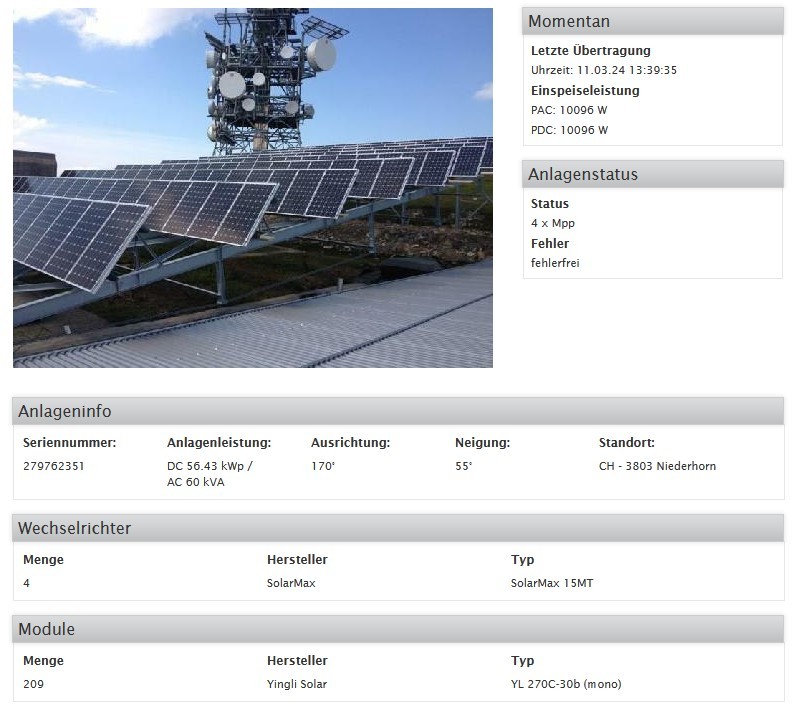794x712 pixels.
Task: Select the 170° Ausrichtung value
Action: 323,466
